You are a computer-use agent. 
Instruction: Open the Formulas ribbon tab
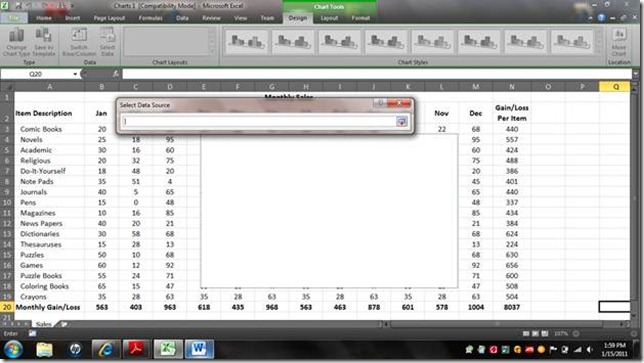[150, 18]
